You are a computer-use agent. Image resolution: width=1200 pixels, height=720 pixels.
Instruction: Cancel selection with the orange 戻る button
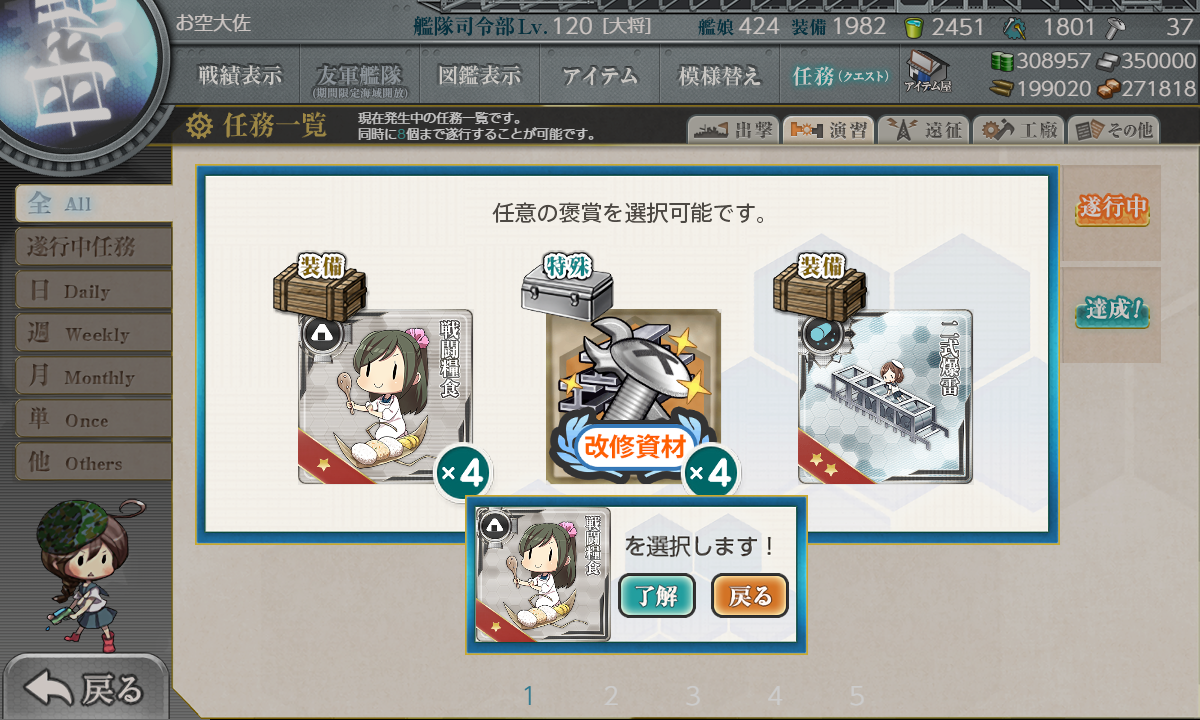pos(750,597)
